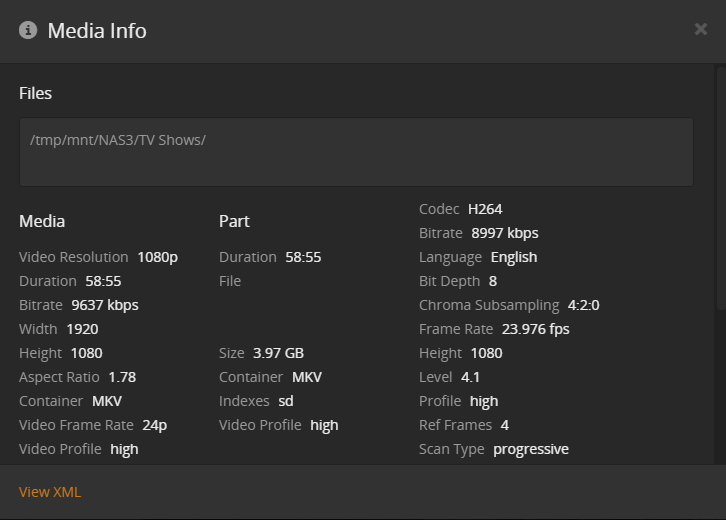Close the Media Info dialog
The width and height of the screenshot is (726, 520).
click(x=700, y=29)
